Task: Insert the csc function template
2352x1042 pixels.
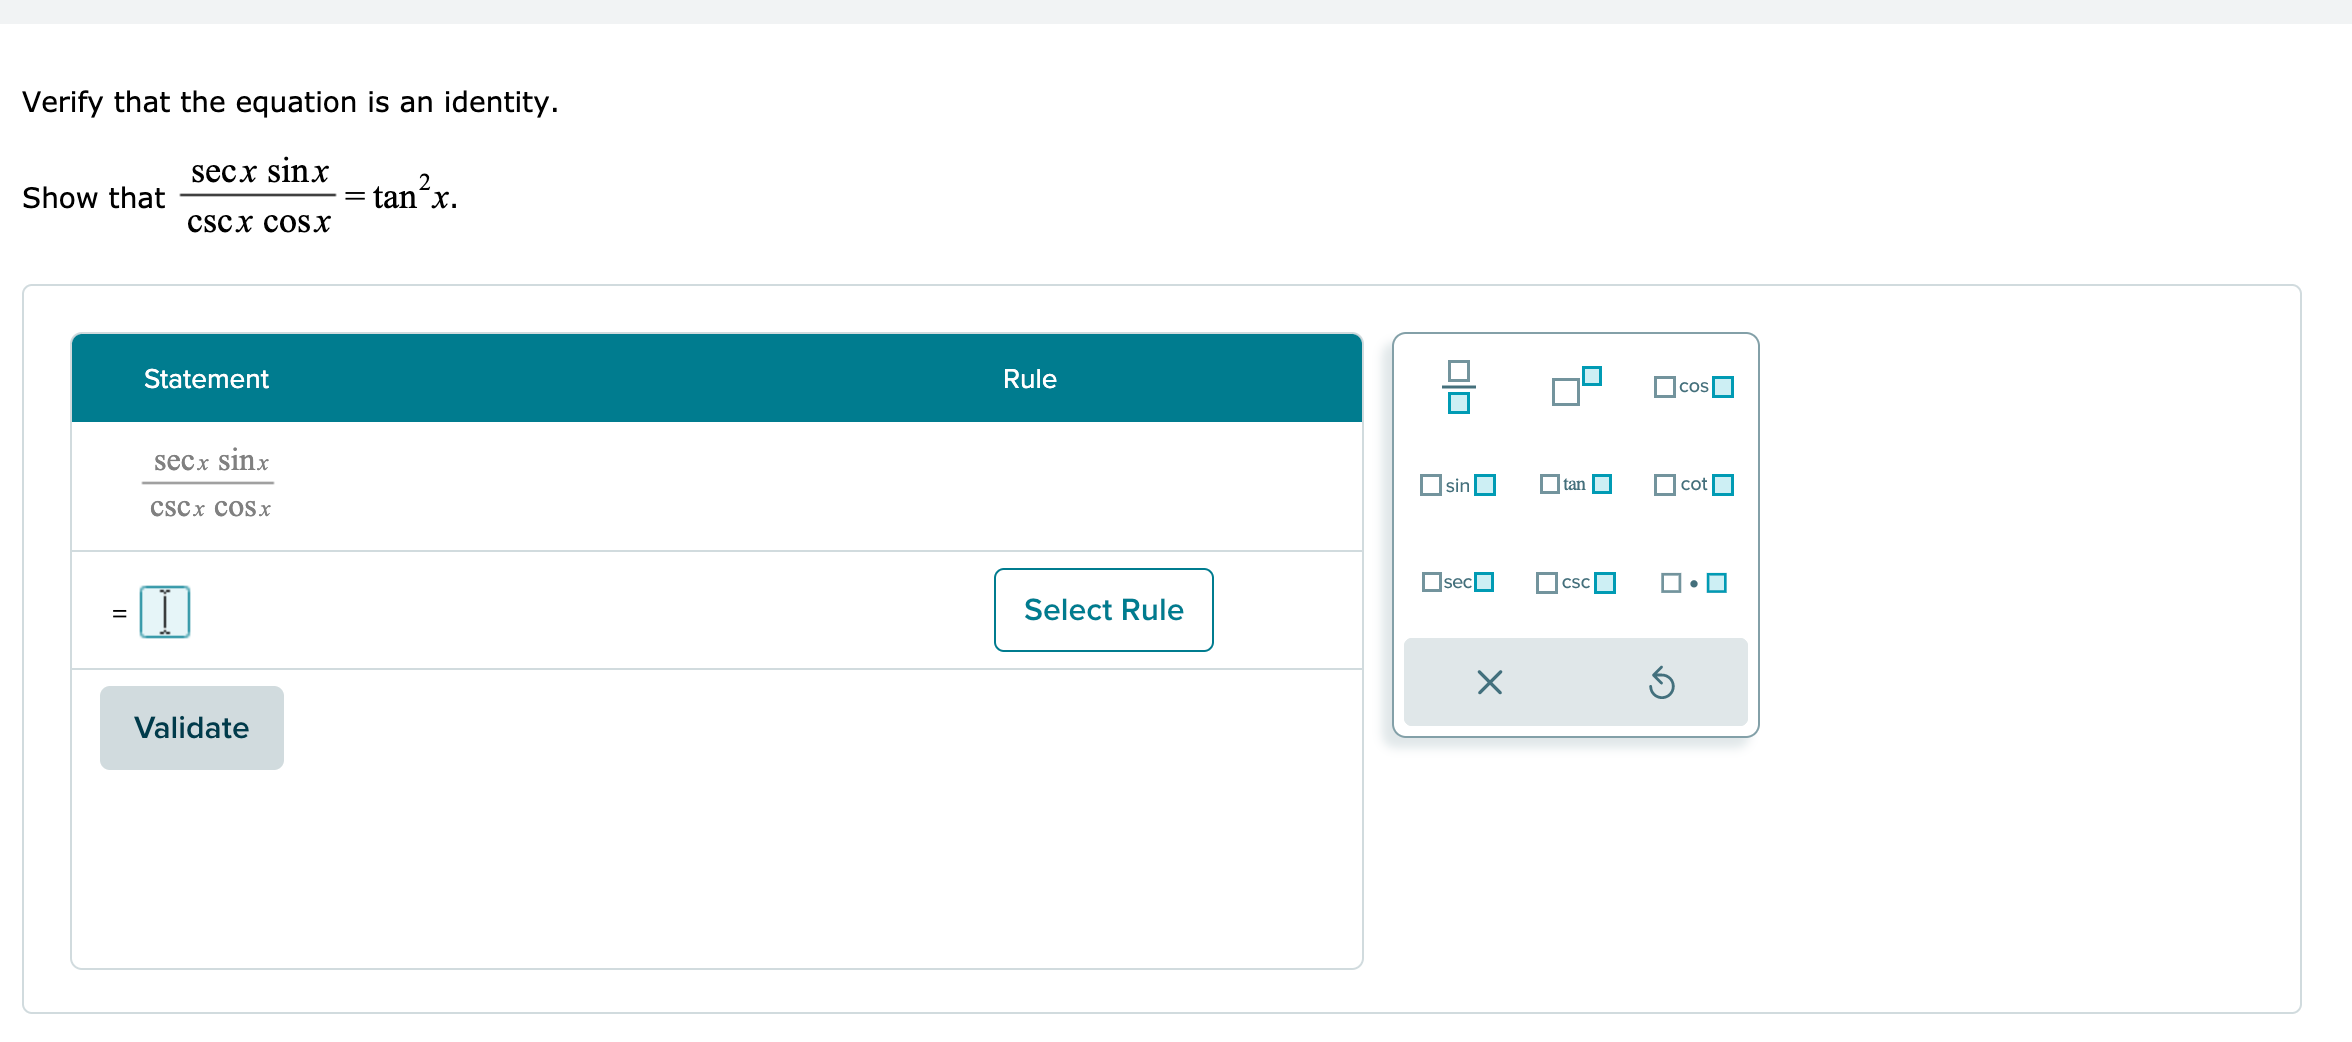Action: click(x=1576, y=582)
